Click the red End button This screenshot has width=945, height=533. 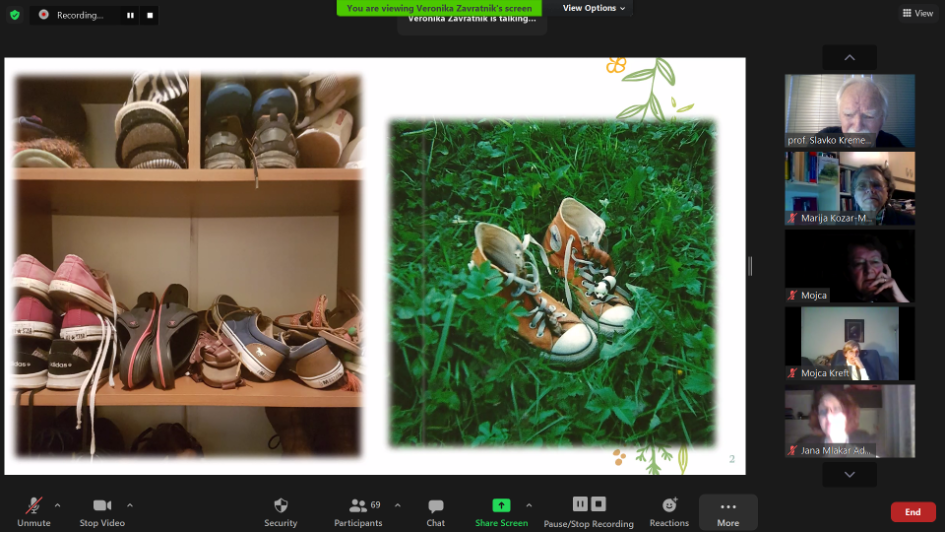[912, 512]
